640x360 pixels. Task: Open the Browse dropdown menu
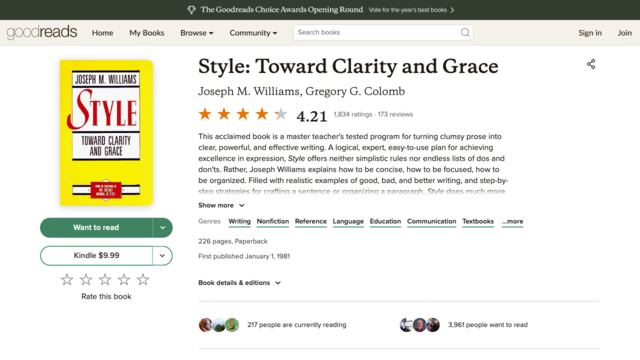point(197,33)
